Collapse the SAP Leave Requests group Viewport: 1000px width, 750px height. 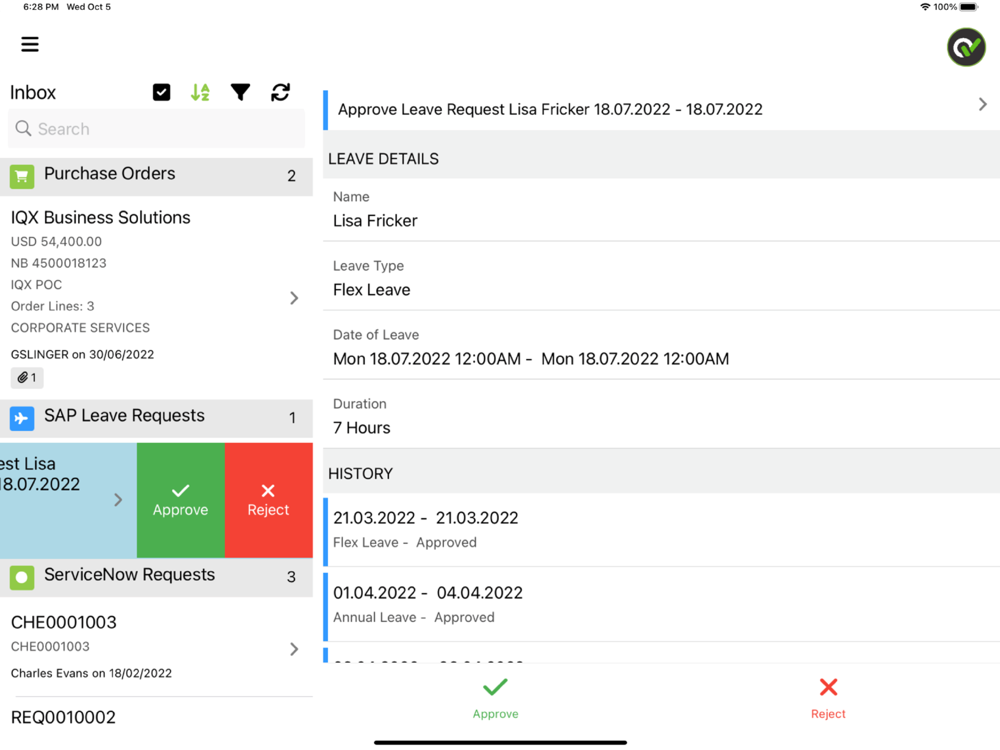[x=156, y=418]
